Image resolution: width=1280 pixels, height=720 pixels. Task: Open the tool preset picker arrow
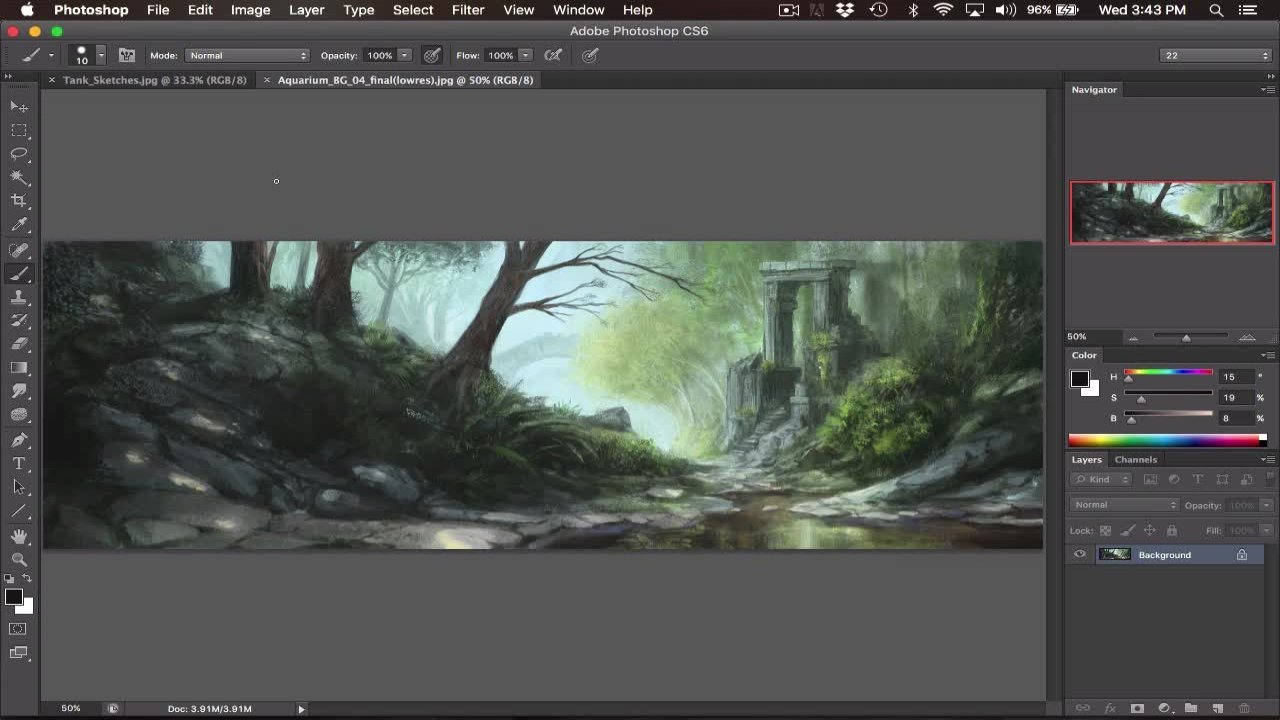(51, 55)
